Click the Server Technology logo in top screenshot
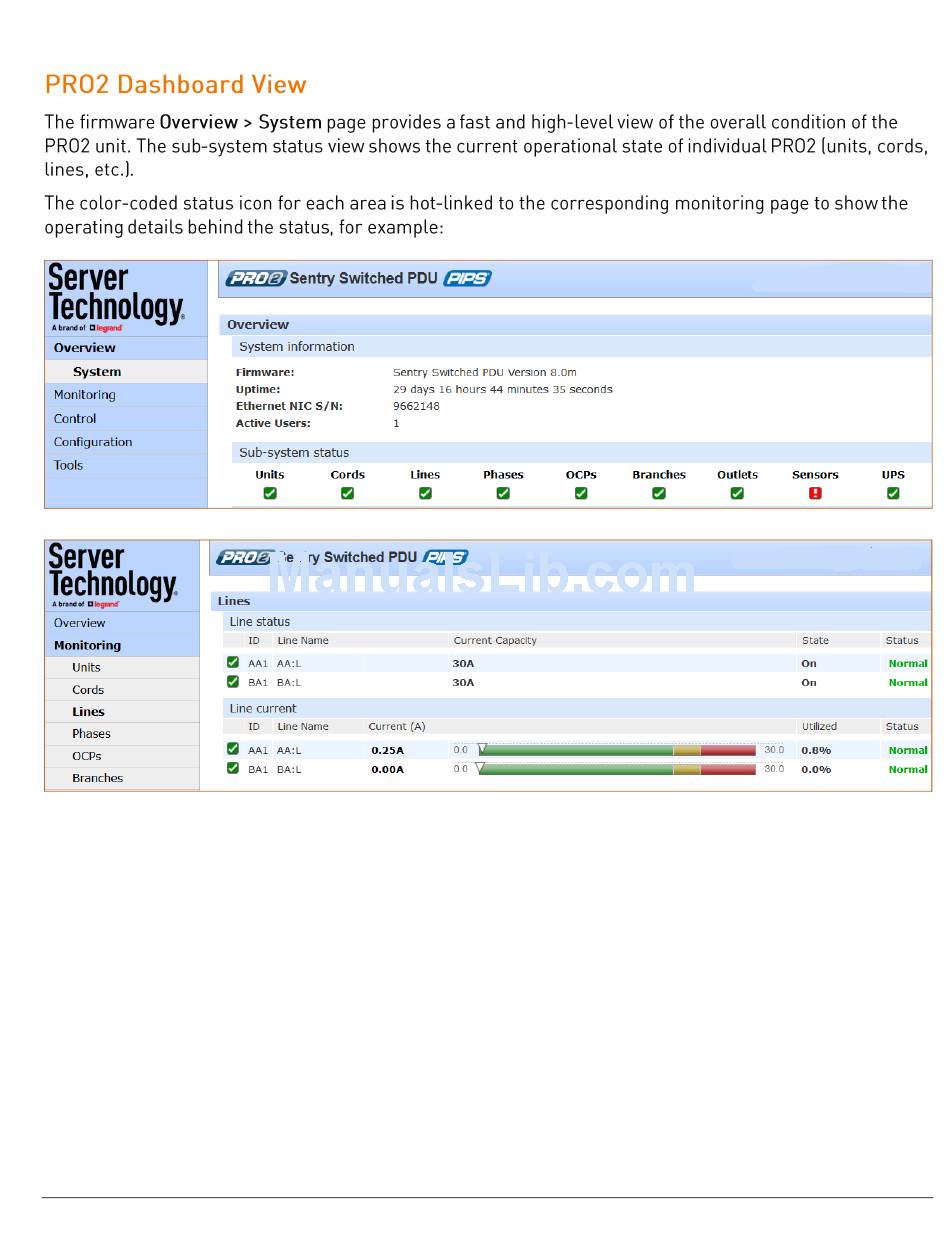 [x=116, y=297]
